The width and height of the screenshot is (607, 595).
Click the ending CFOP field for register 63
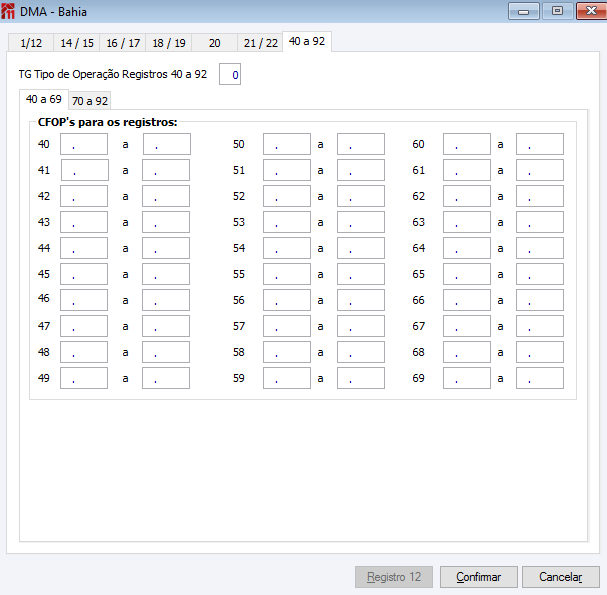pos(540,222)
